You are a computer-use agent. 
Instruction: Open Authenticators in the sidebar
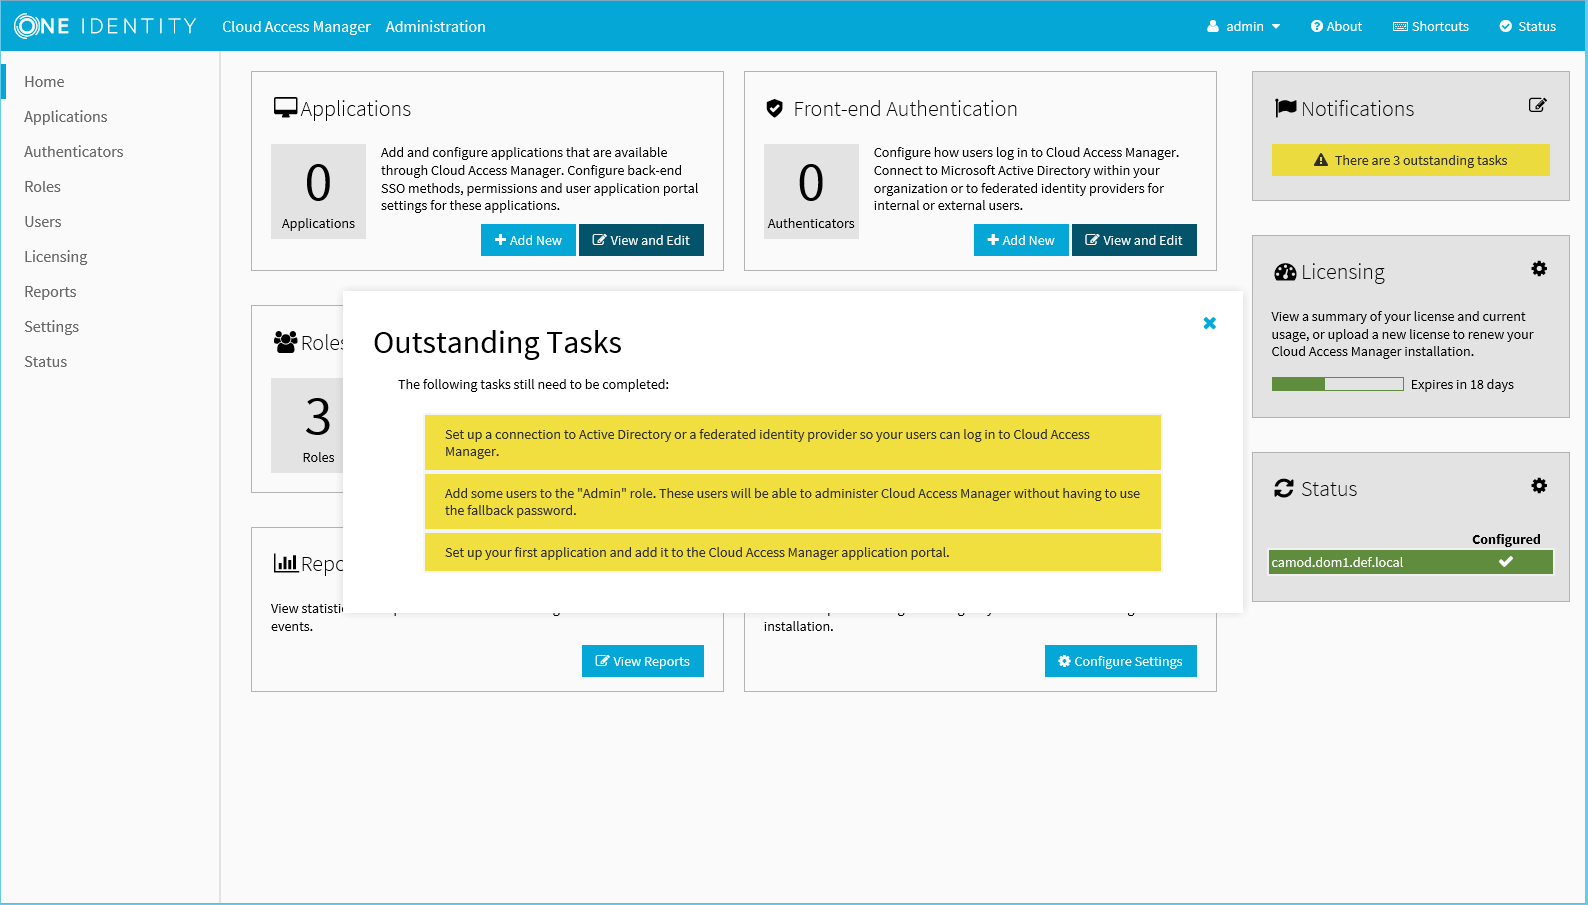(73, 152)
